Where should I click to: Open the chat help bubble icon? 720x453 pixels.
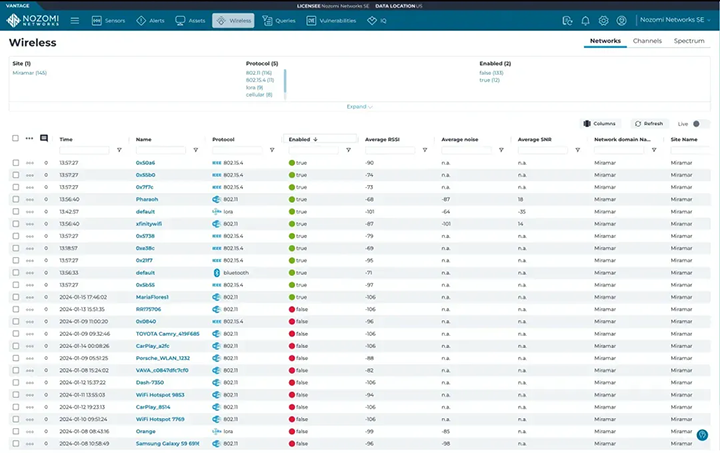point(702,435)
